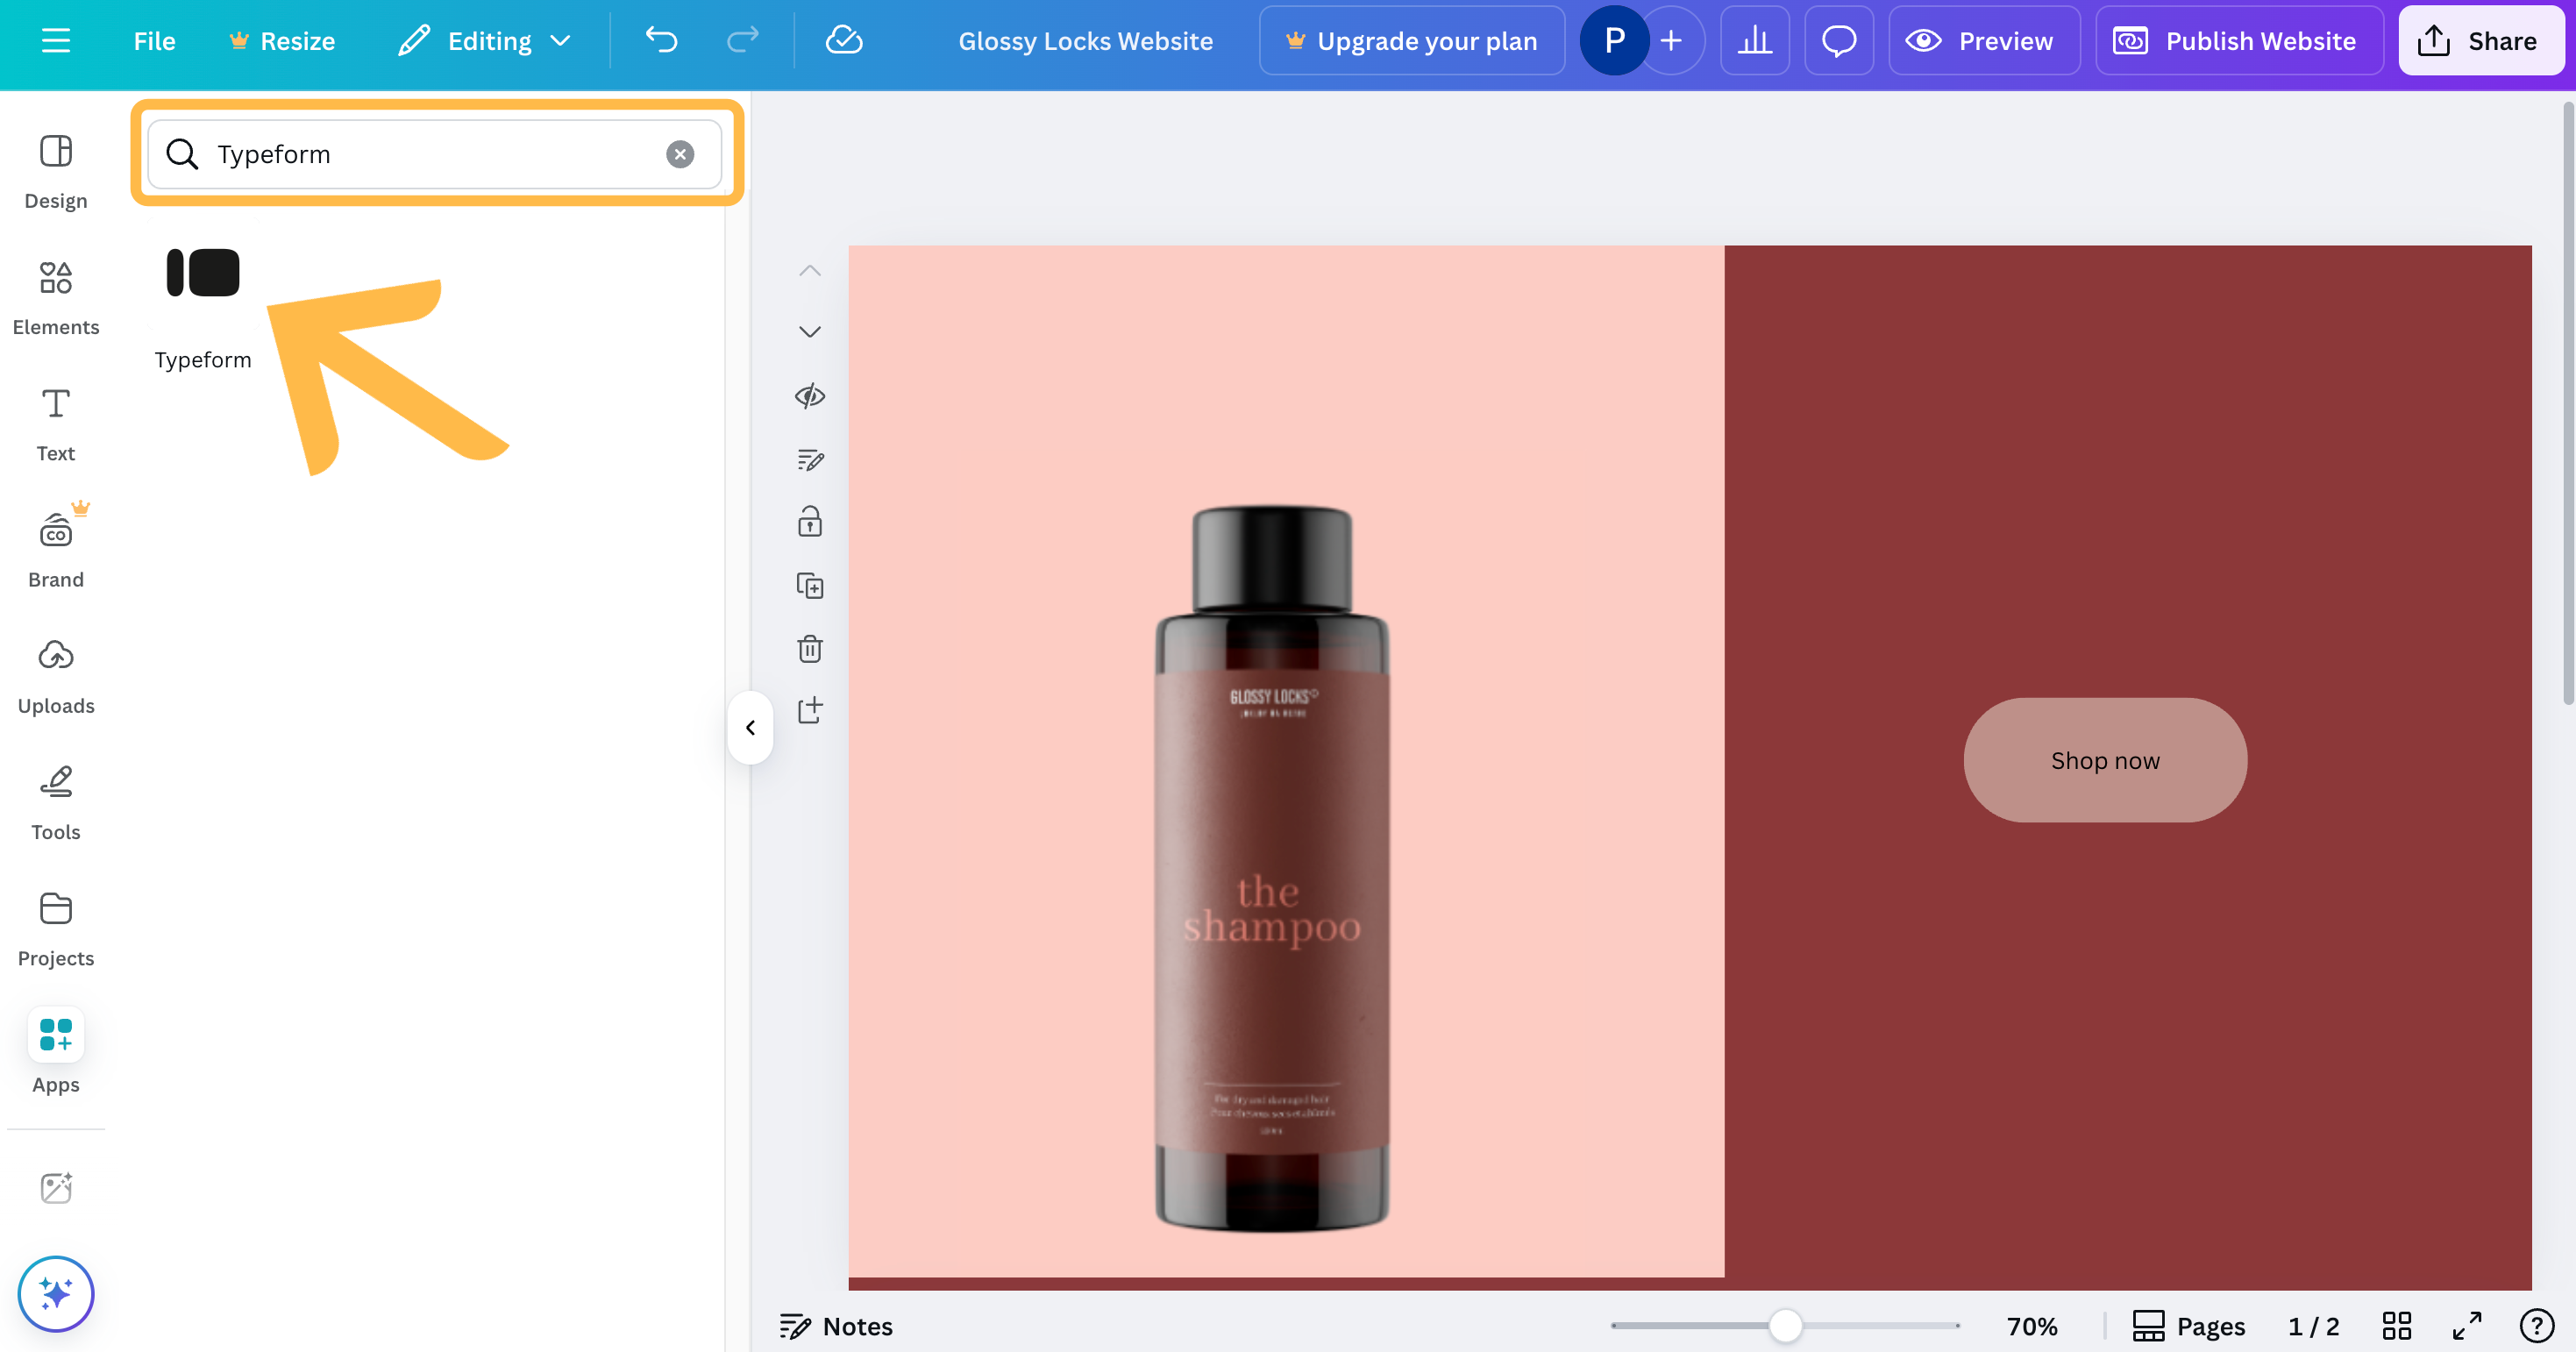Undo the last action
The height and width of the screenshot is (1352, 2576).
[661, 40]
